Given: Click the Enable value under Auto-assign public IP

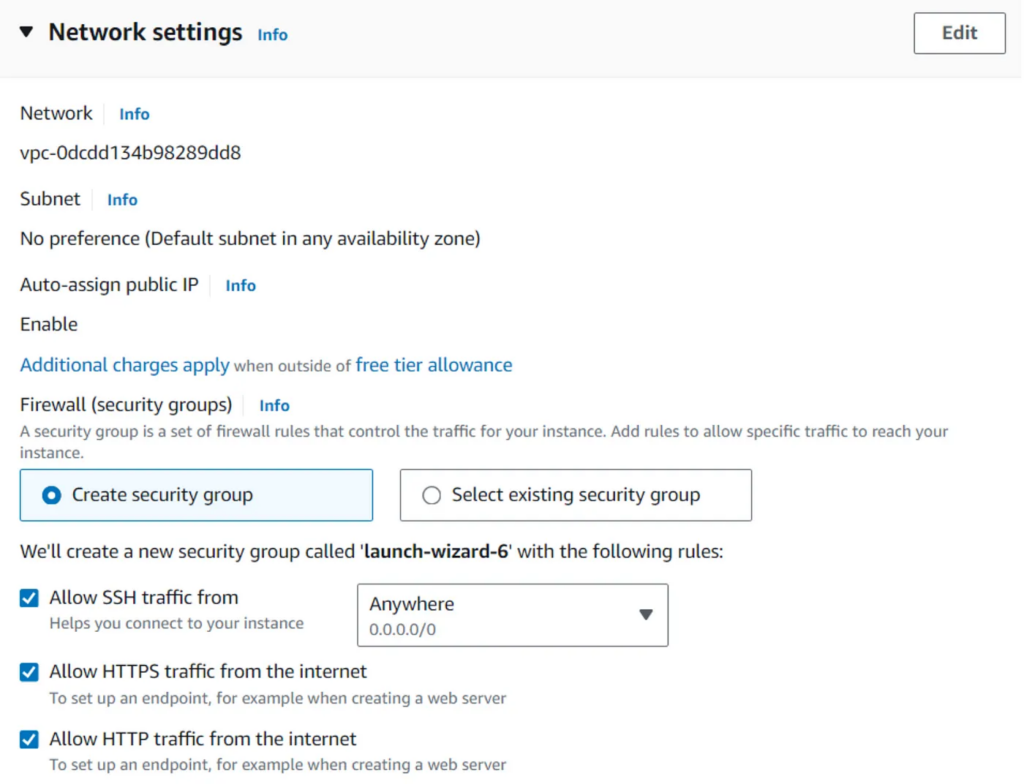Looking at the screenshot, I should [x=49, y=325].
